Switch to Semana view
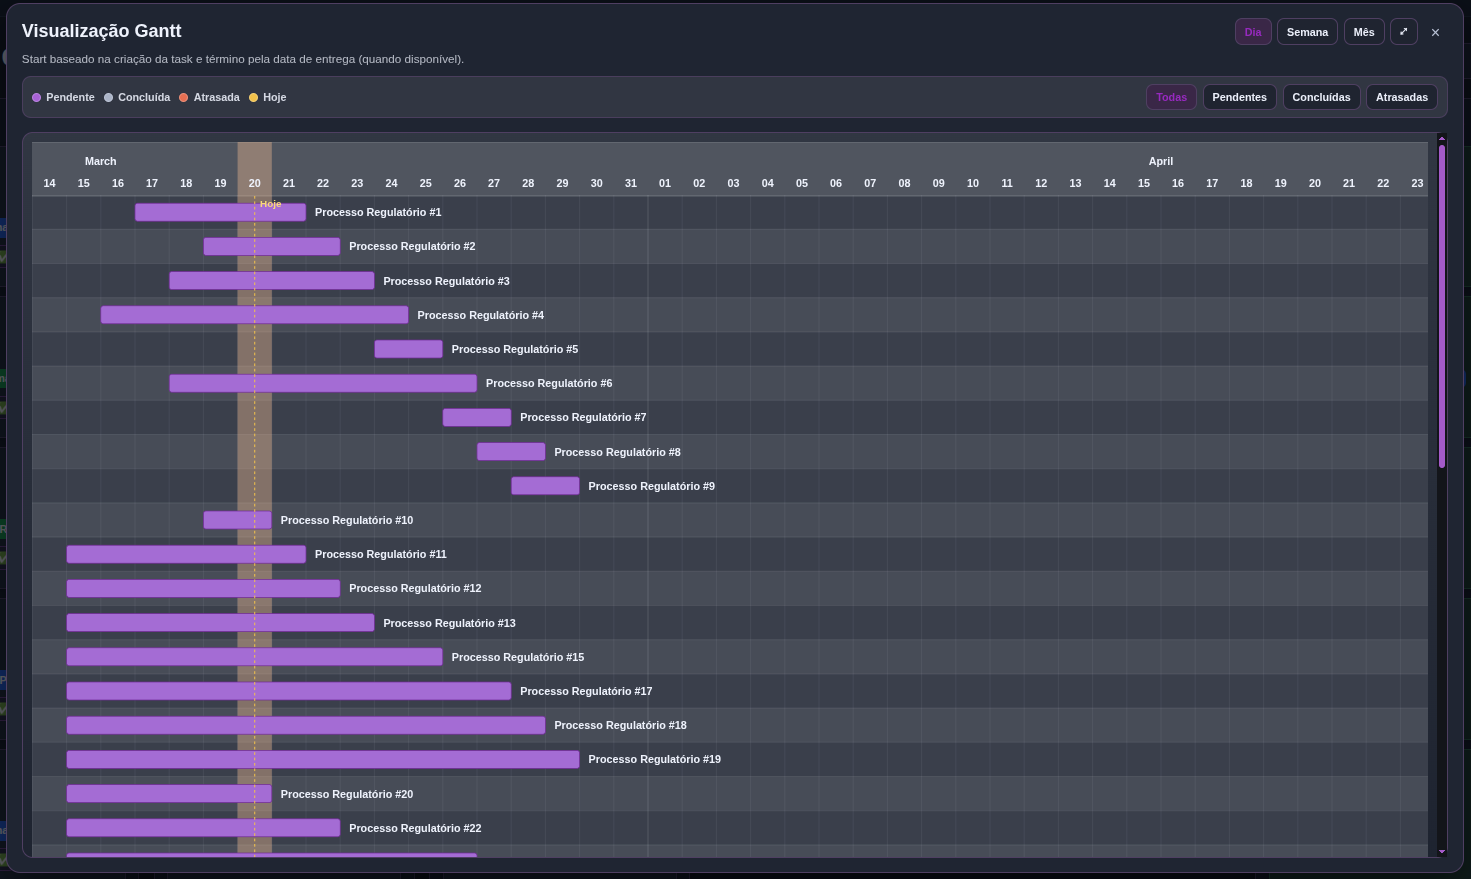 [1307, 31]
